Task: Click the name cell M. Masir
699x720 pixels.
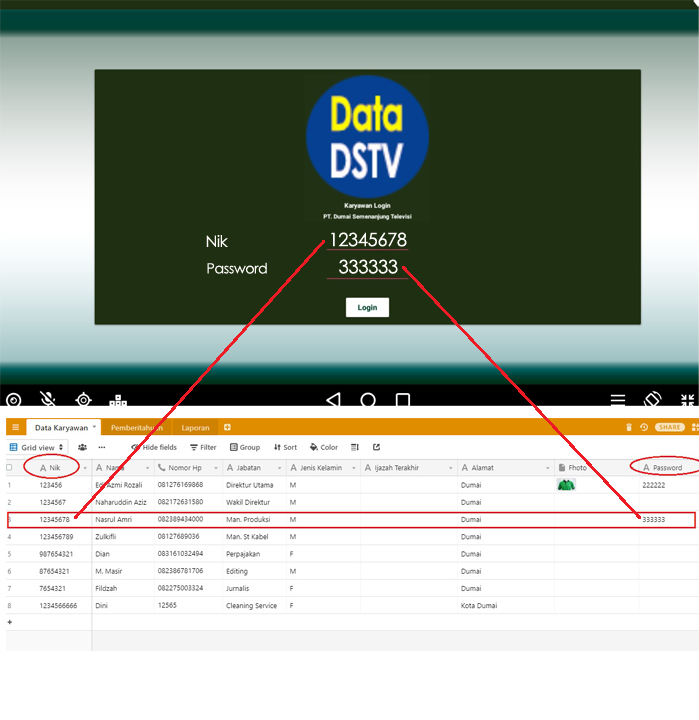Action: coord(123,571)
